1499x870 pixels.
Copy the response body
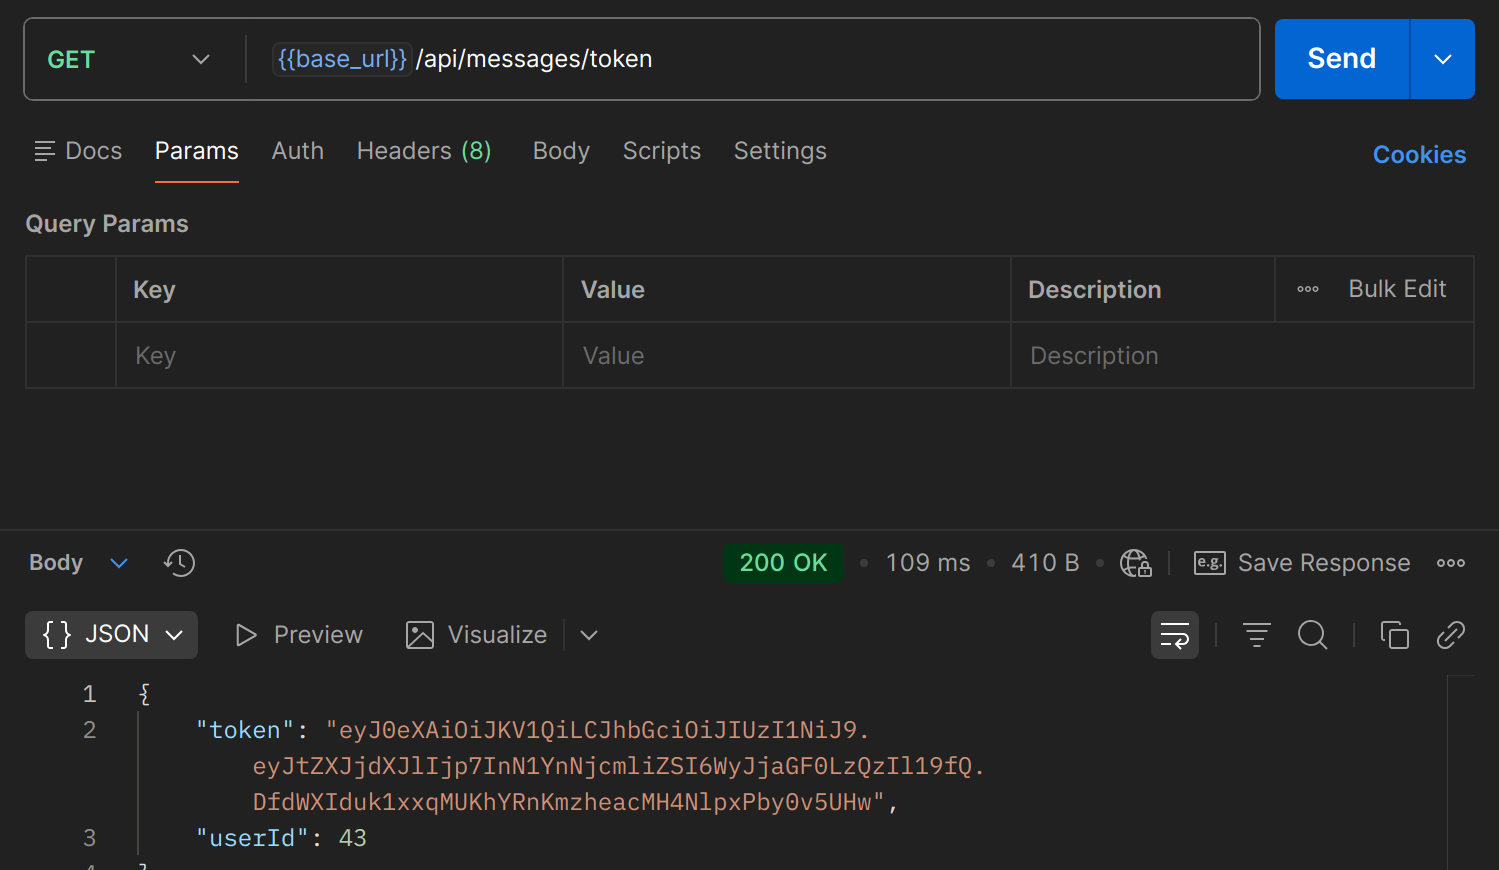[x=1395, y=635]
